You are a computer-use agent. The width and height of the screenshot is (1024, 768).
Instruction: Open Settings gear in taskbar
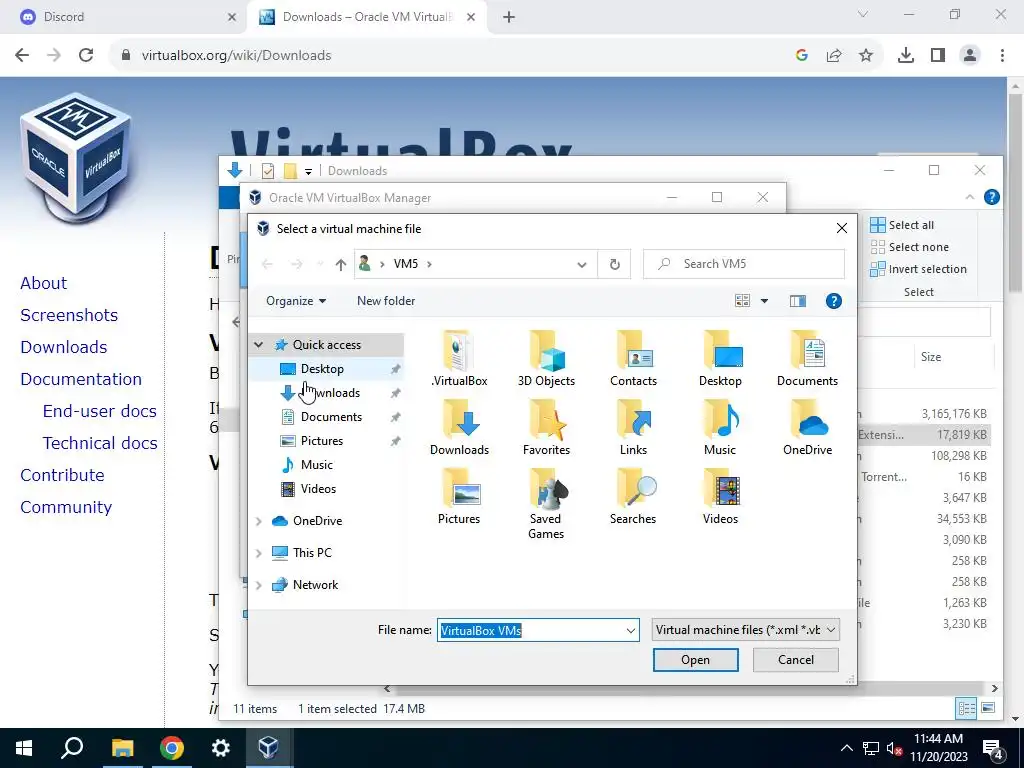(x=220, y=748)
